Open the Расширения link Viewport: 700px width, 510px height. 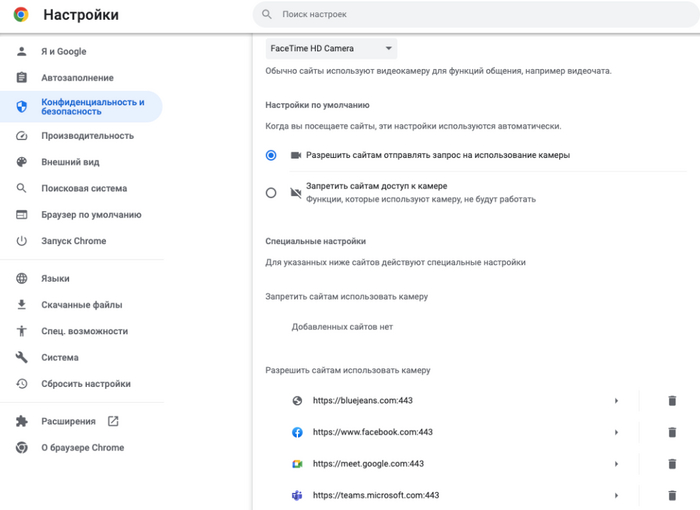point(68,421)
